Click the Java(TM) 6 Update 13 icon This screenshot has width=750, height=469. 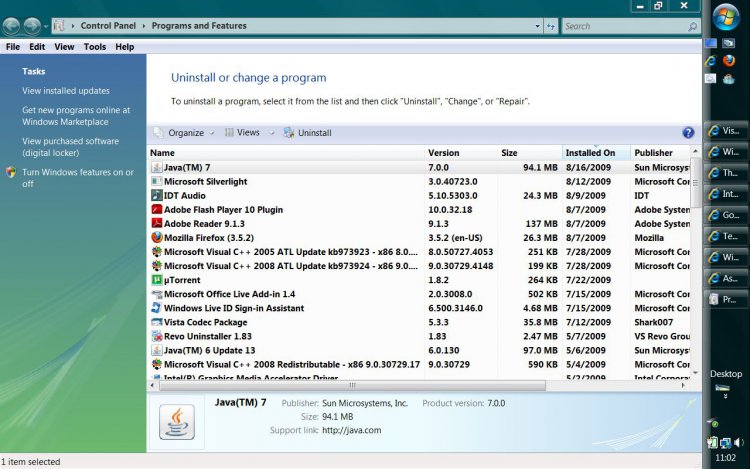[156, 350]
